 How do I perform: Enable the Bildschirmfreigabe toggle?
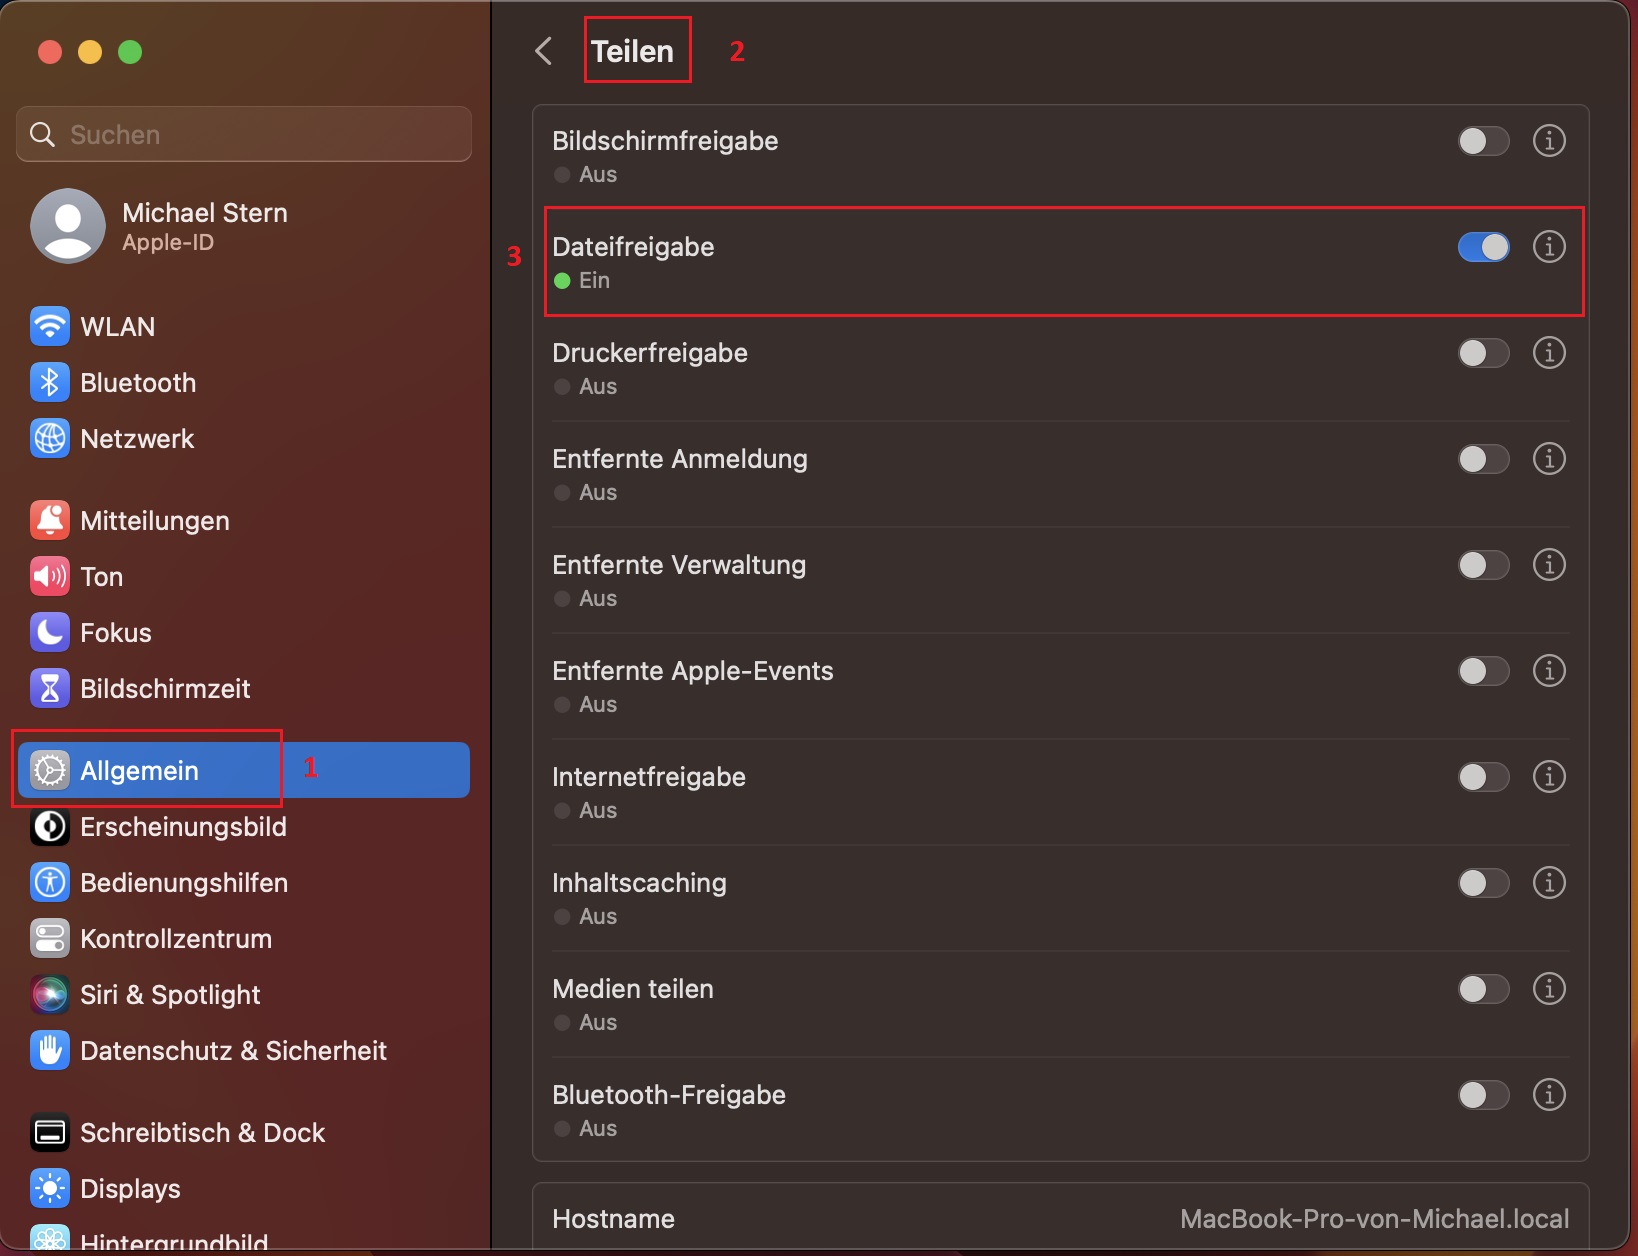[1483, 141]
